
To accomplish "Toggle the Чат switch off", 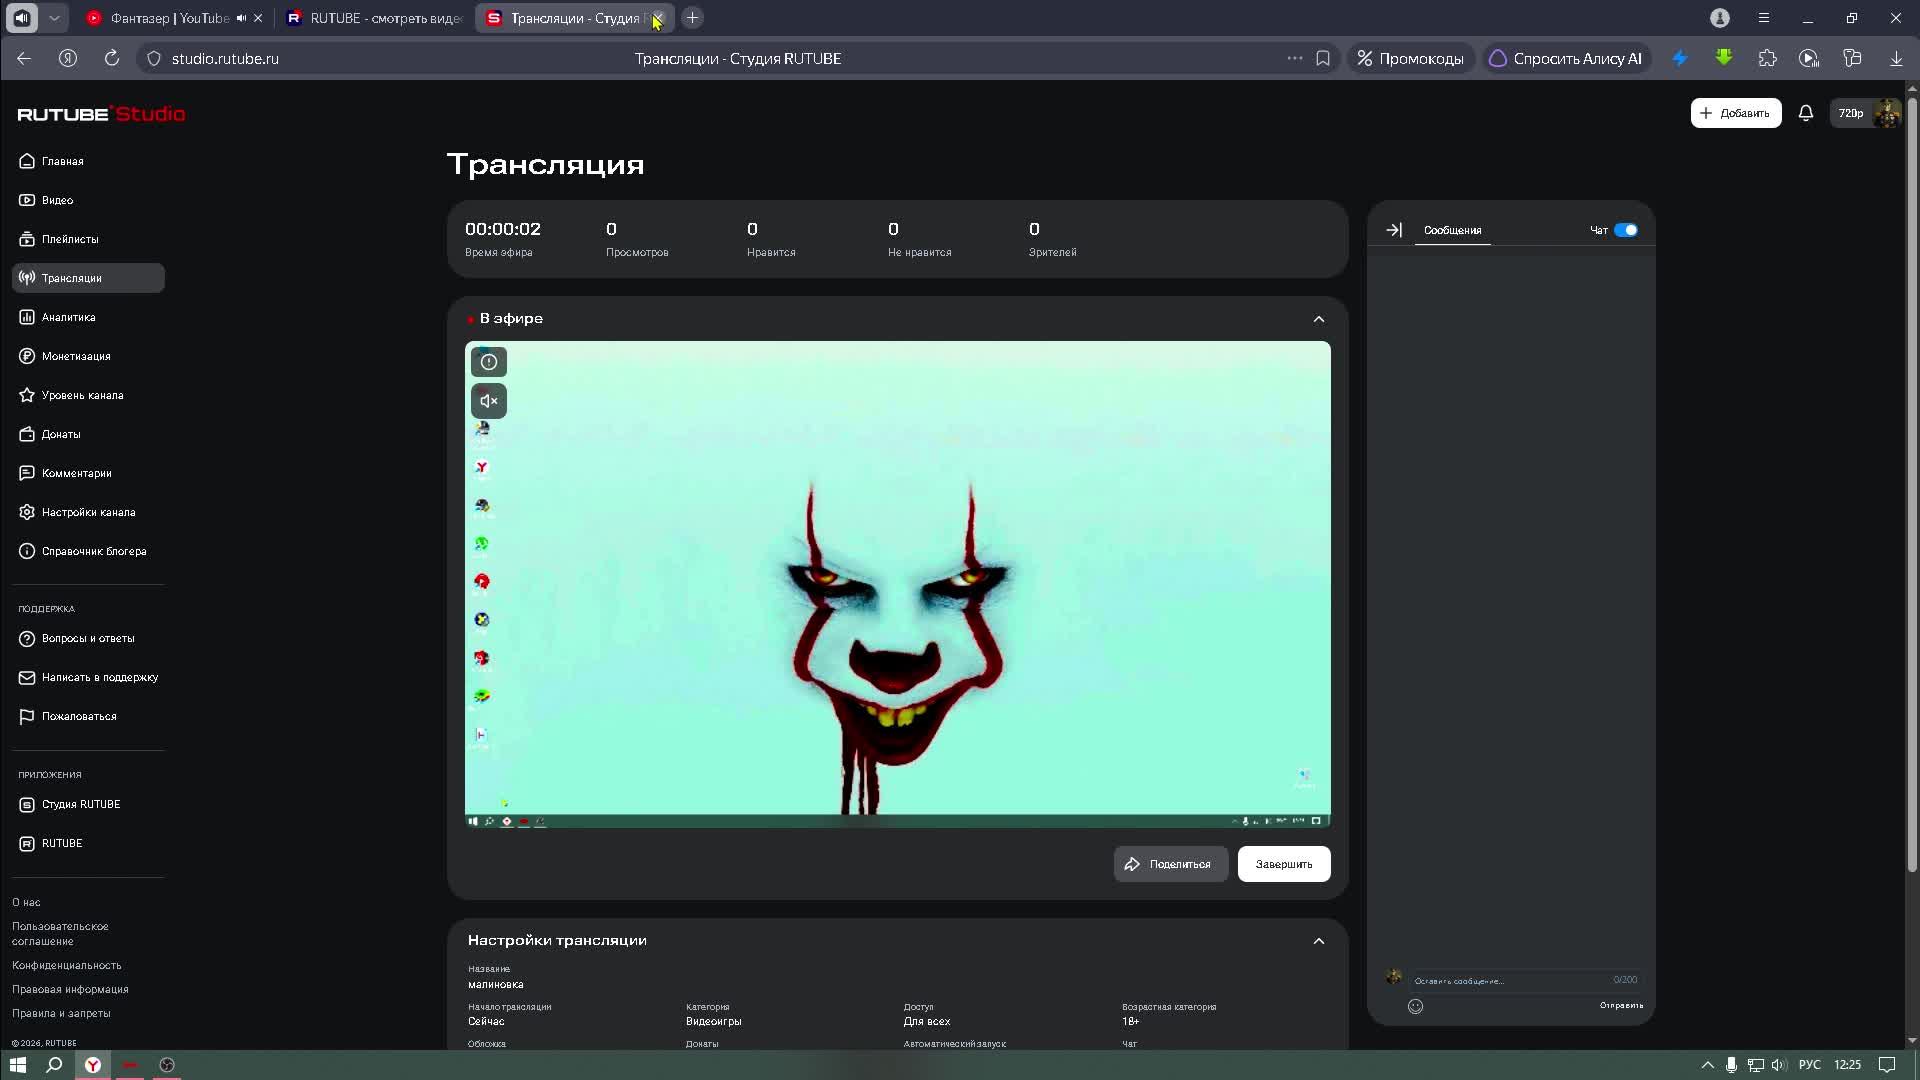I will pos(1625,230).
